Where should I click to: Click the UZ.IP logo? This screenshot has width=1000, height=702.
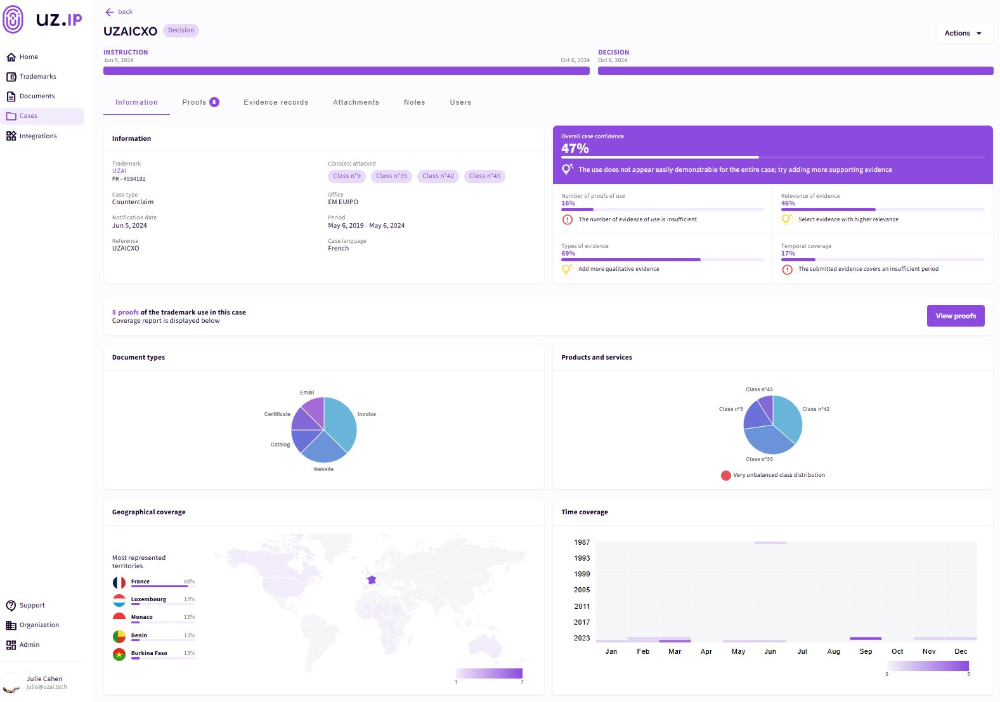[42, 19]
